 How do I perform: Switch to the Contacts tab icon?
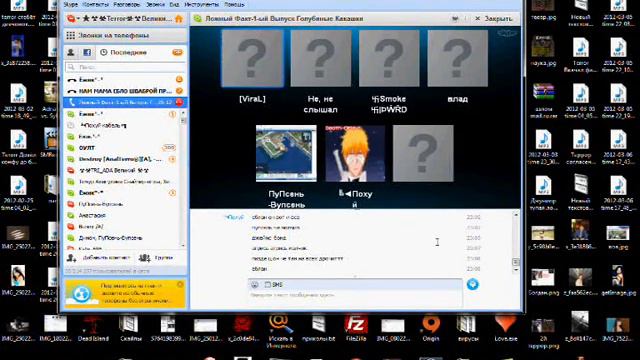pyautogui.click(x=71, y=52)
